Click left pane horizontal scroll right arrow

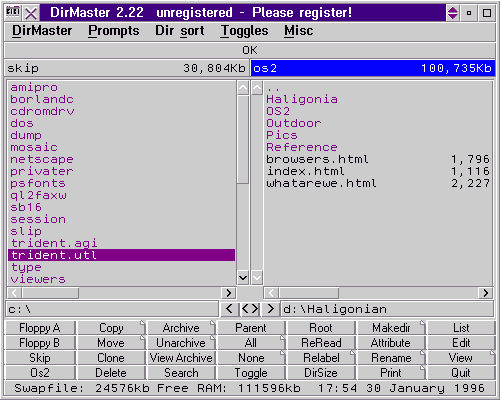229,293
